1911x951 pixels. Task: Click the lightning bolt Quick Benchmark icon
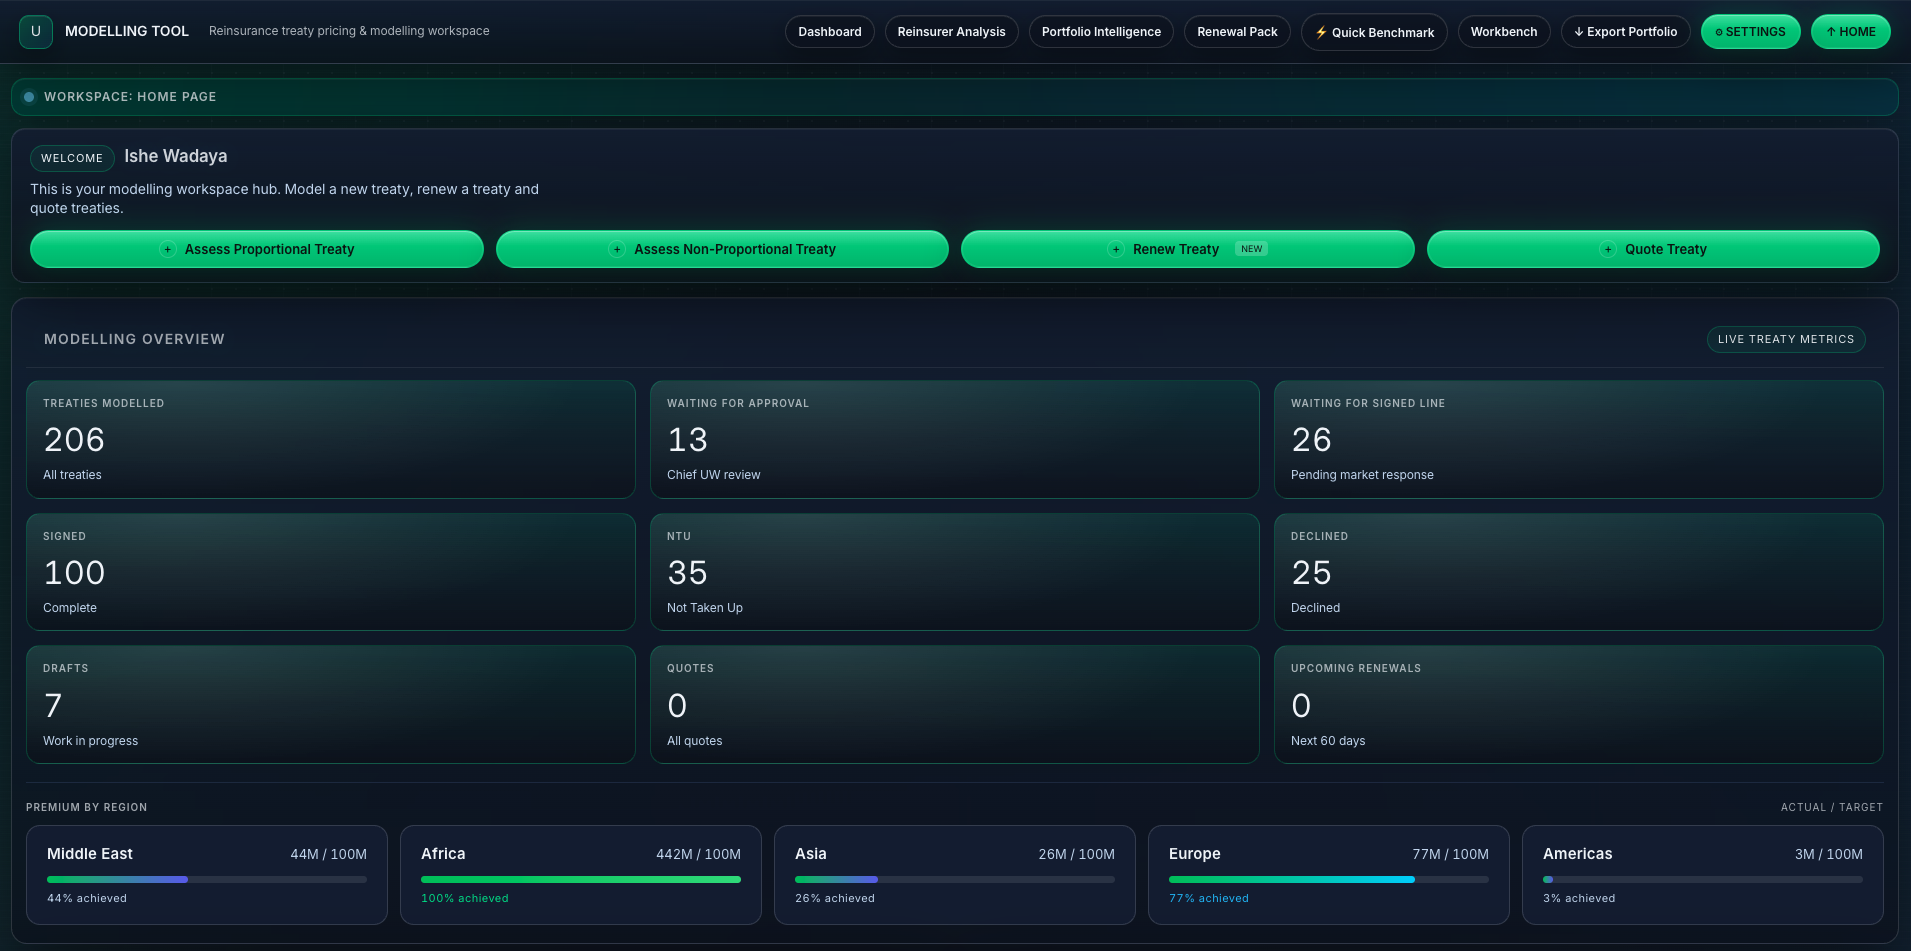1321,32
